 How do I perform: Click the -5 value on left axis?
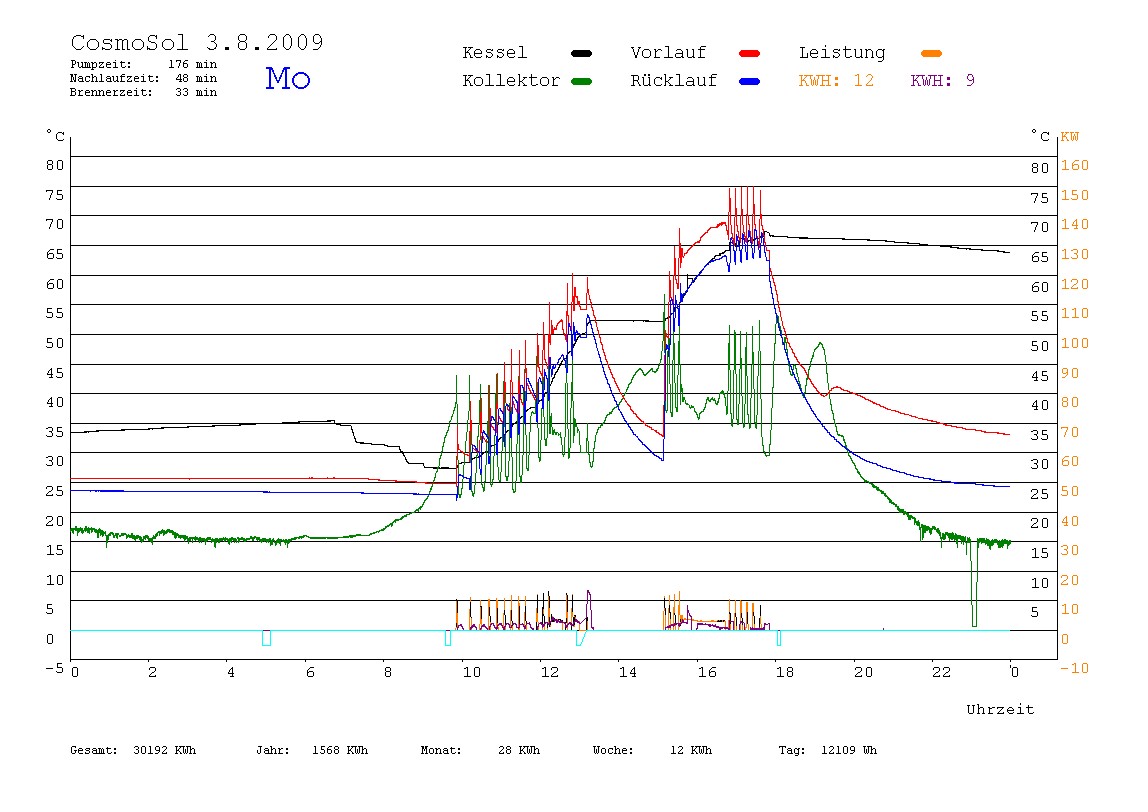(x=55, y=668)
